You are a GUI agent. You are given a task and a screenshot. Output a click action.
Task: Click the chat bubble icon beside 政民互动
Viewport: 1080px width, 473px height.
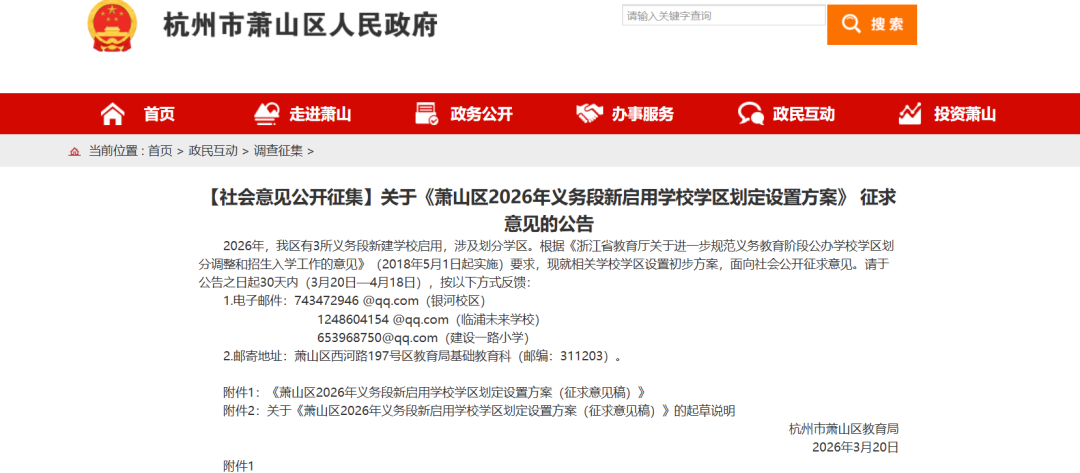(751, 114)
